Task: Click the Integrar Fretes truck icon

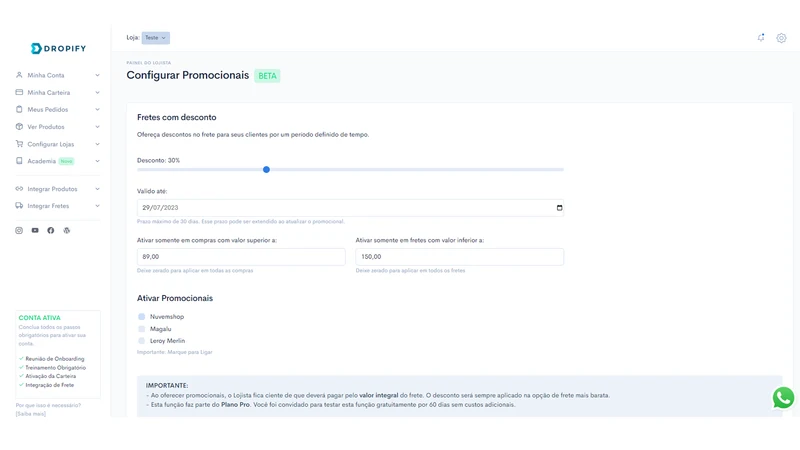Action: click(19, 206)
